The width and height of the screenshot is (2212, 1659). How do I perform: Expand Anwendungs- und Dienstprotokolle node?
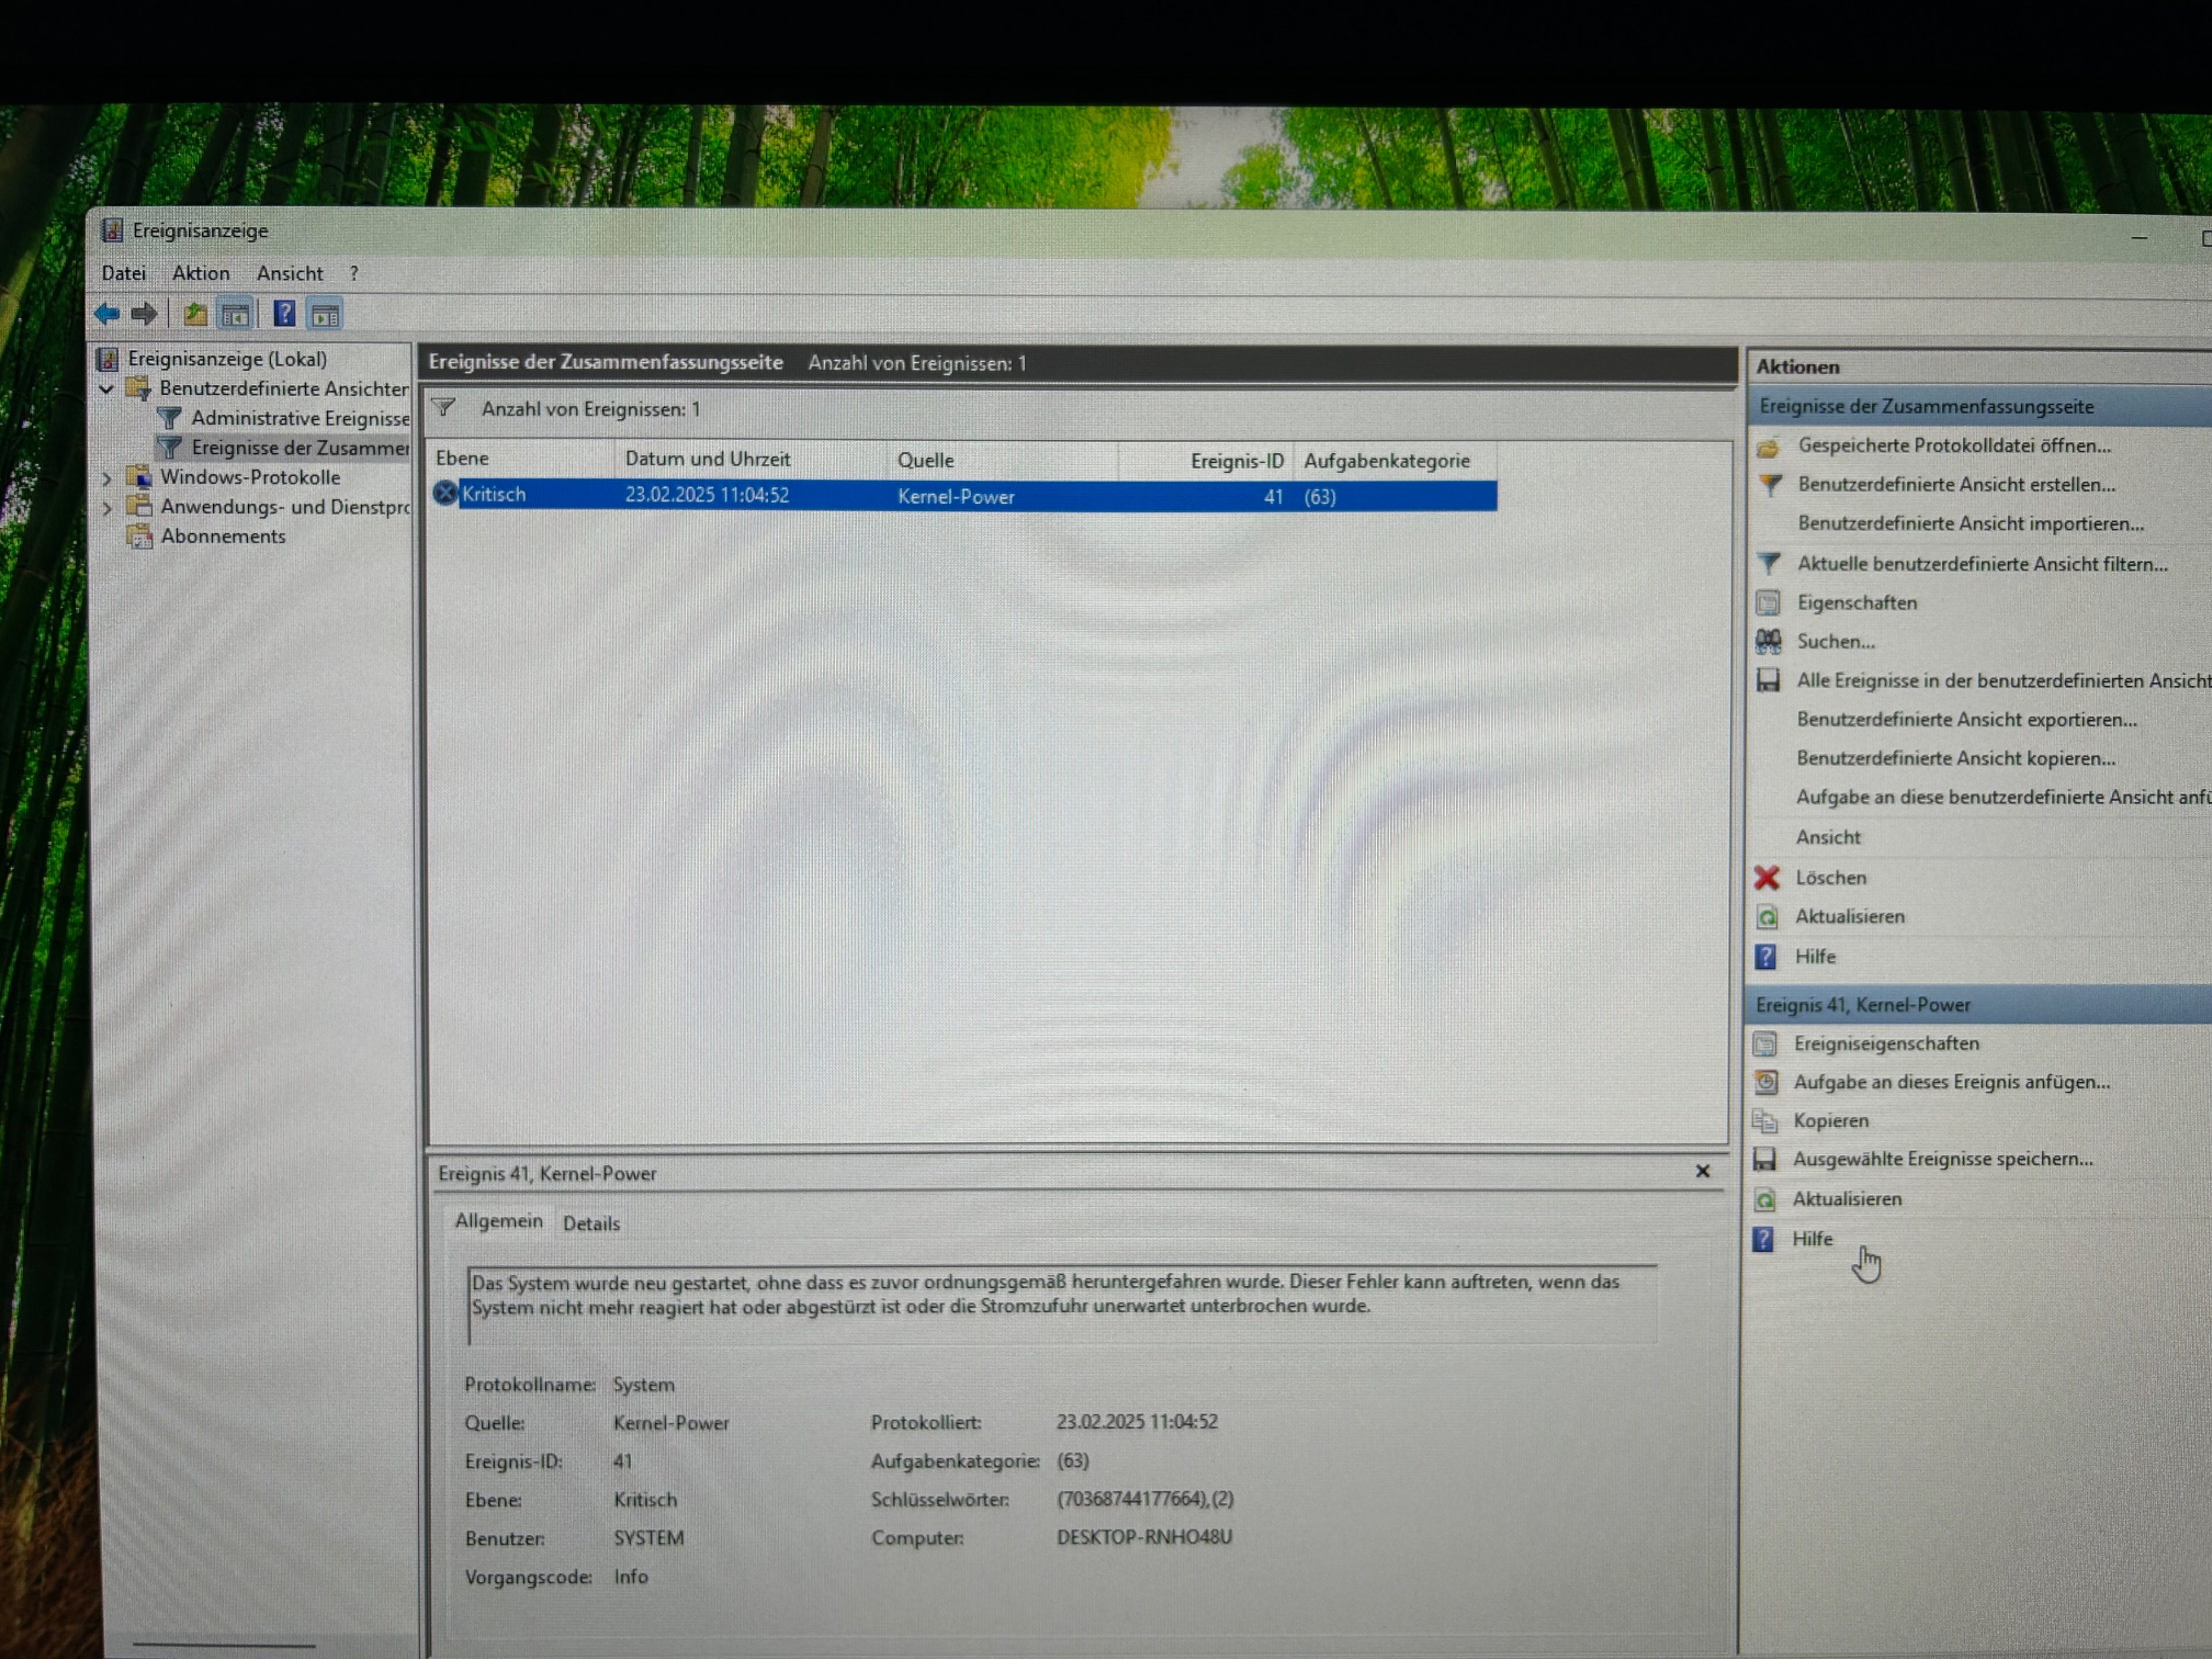(x=106, y=508)
